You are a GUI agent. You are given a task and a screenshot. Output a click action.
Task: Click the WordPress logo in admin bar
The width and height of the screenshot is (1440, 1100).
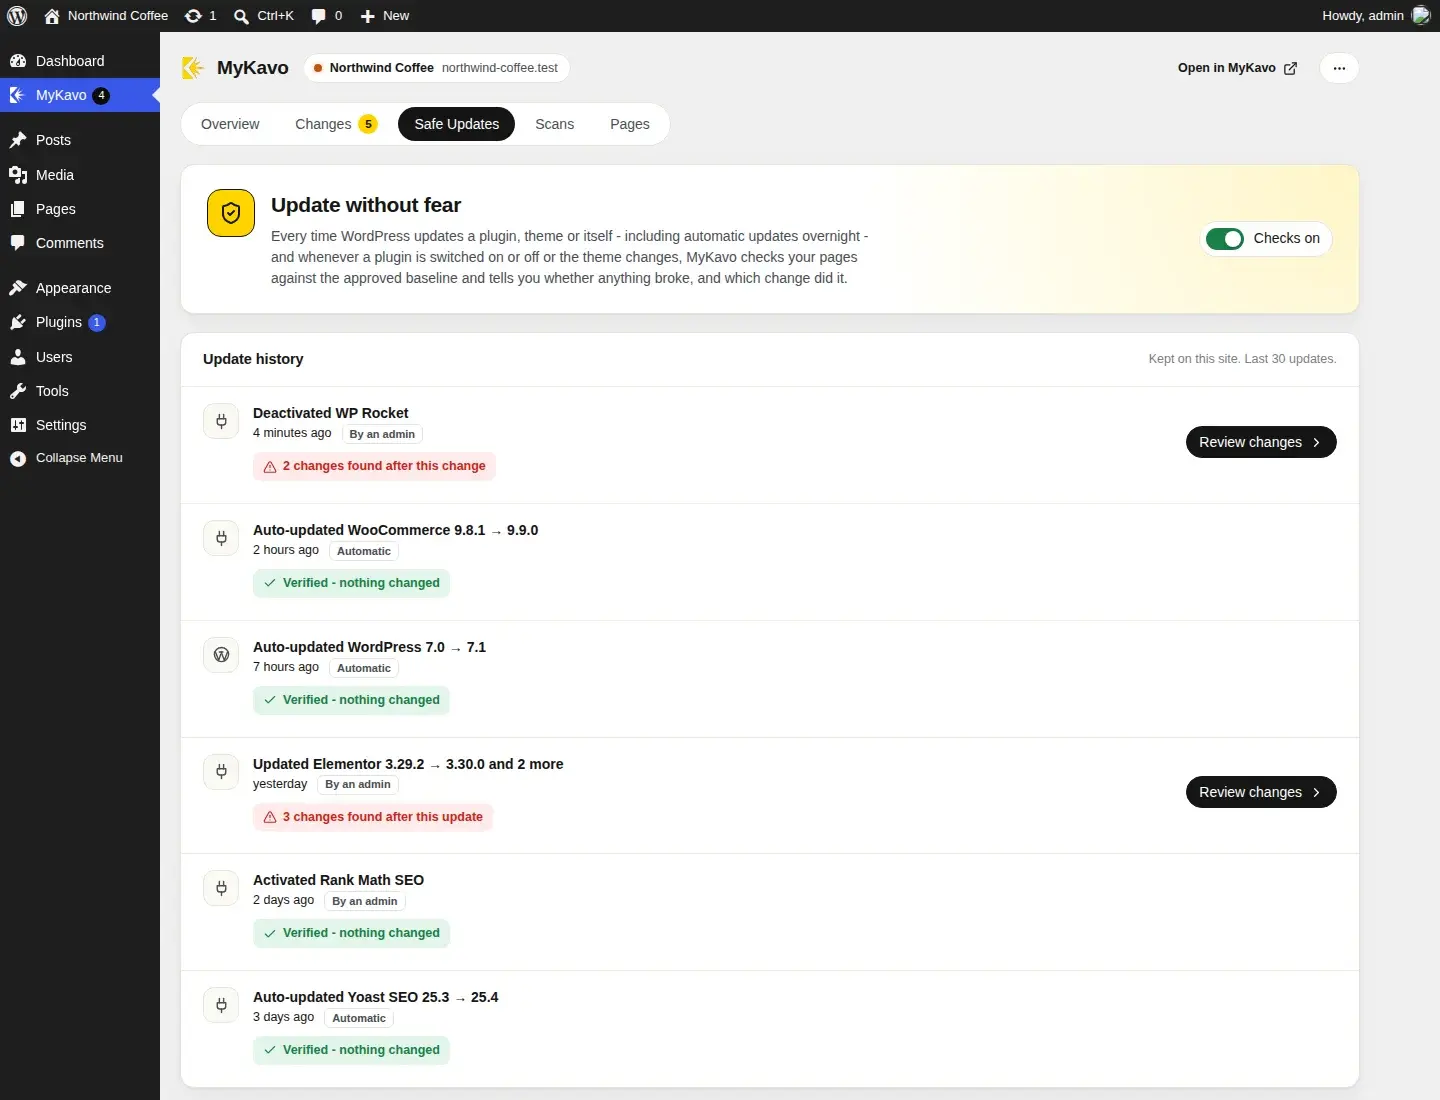17,16
